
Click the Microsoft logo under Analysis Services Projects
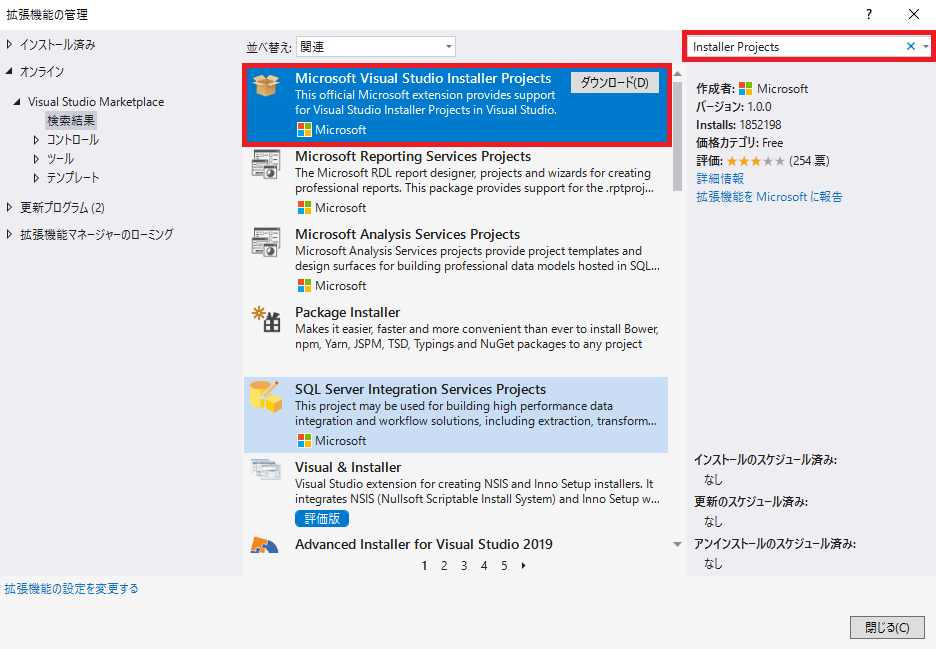(304, 285)
